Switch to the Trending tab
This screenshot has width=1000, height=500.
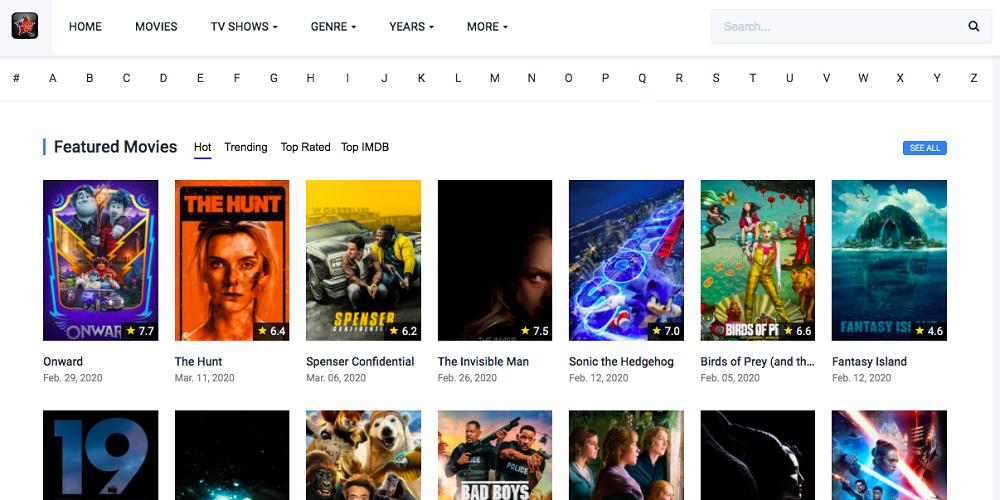coord(246,147)
